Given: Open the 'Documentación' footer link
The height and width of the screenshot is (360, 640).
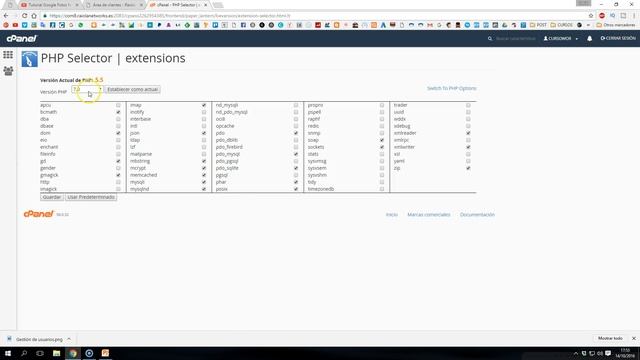Looking at the screenshot, I should pos(477,215).
